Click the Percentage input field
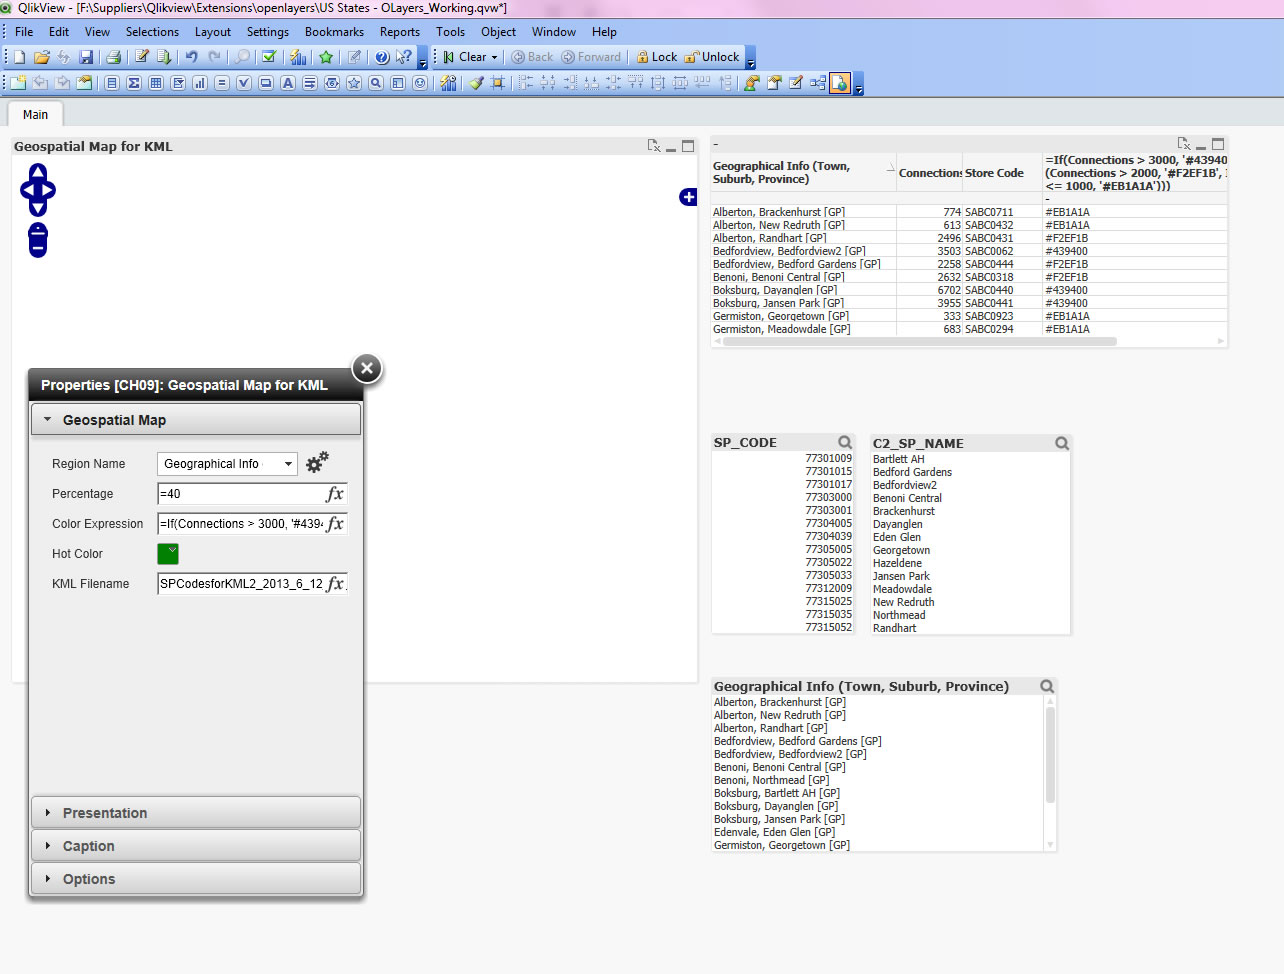The height and width of the screenshot is (974, 1284). 241,494
